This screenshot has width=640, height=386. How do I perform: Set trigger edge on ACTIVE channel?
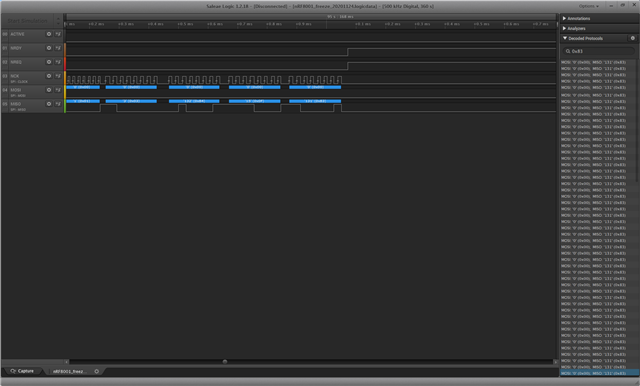point(58,34)
